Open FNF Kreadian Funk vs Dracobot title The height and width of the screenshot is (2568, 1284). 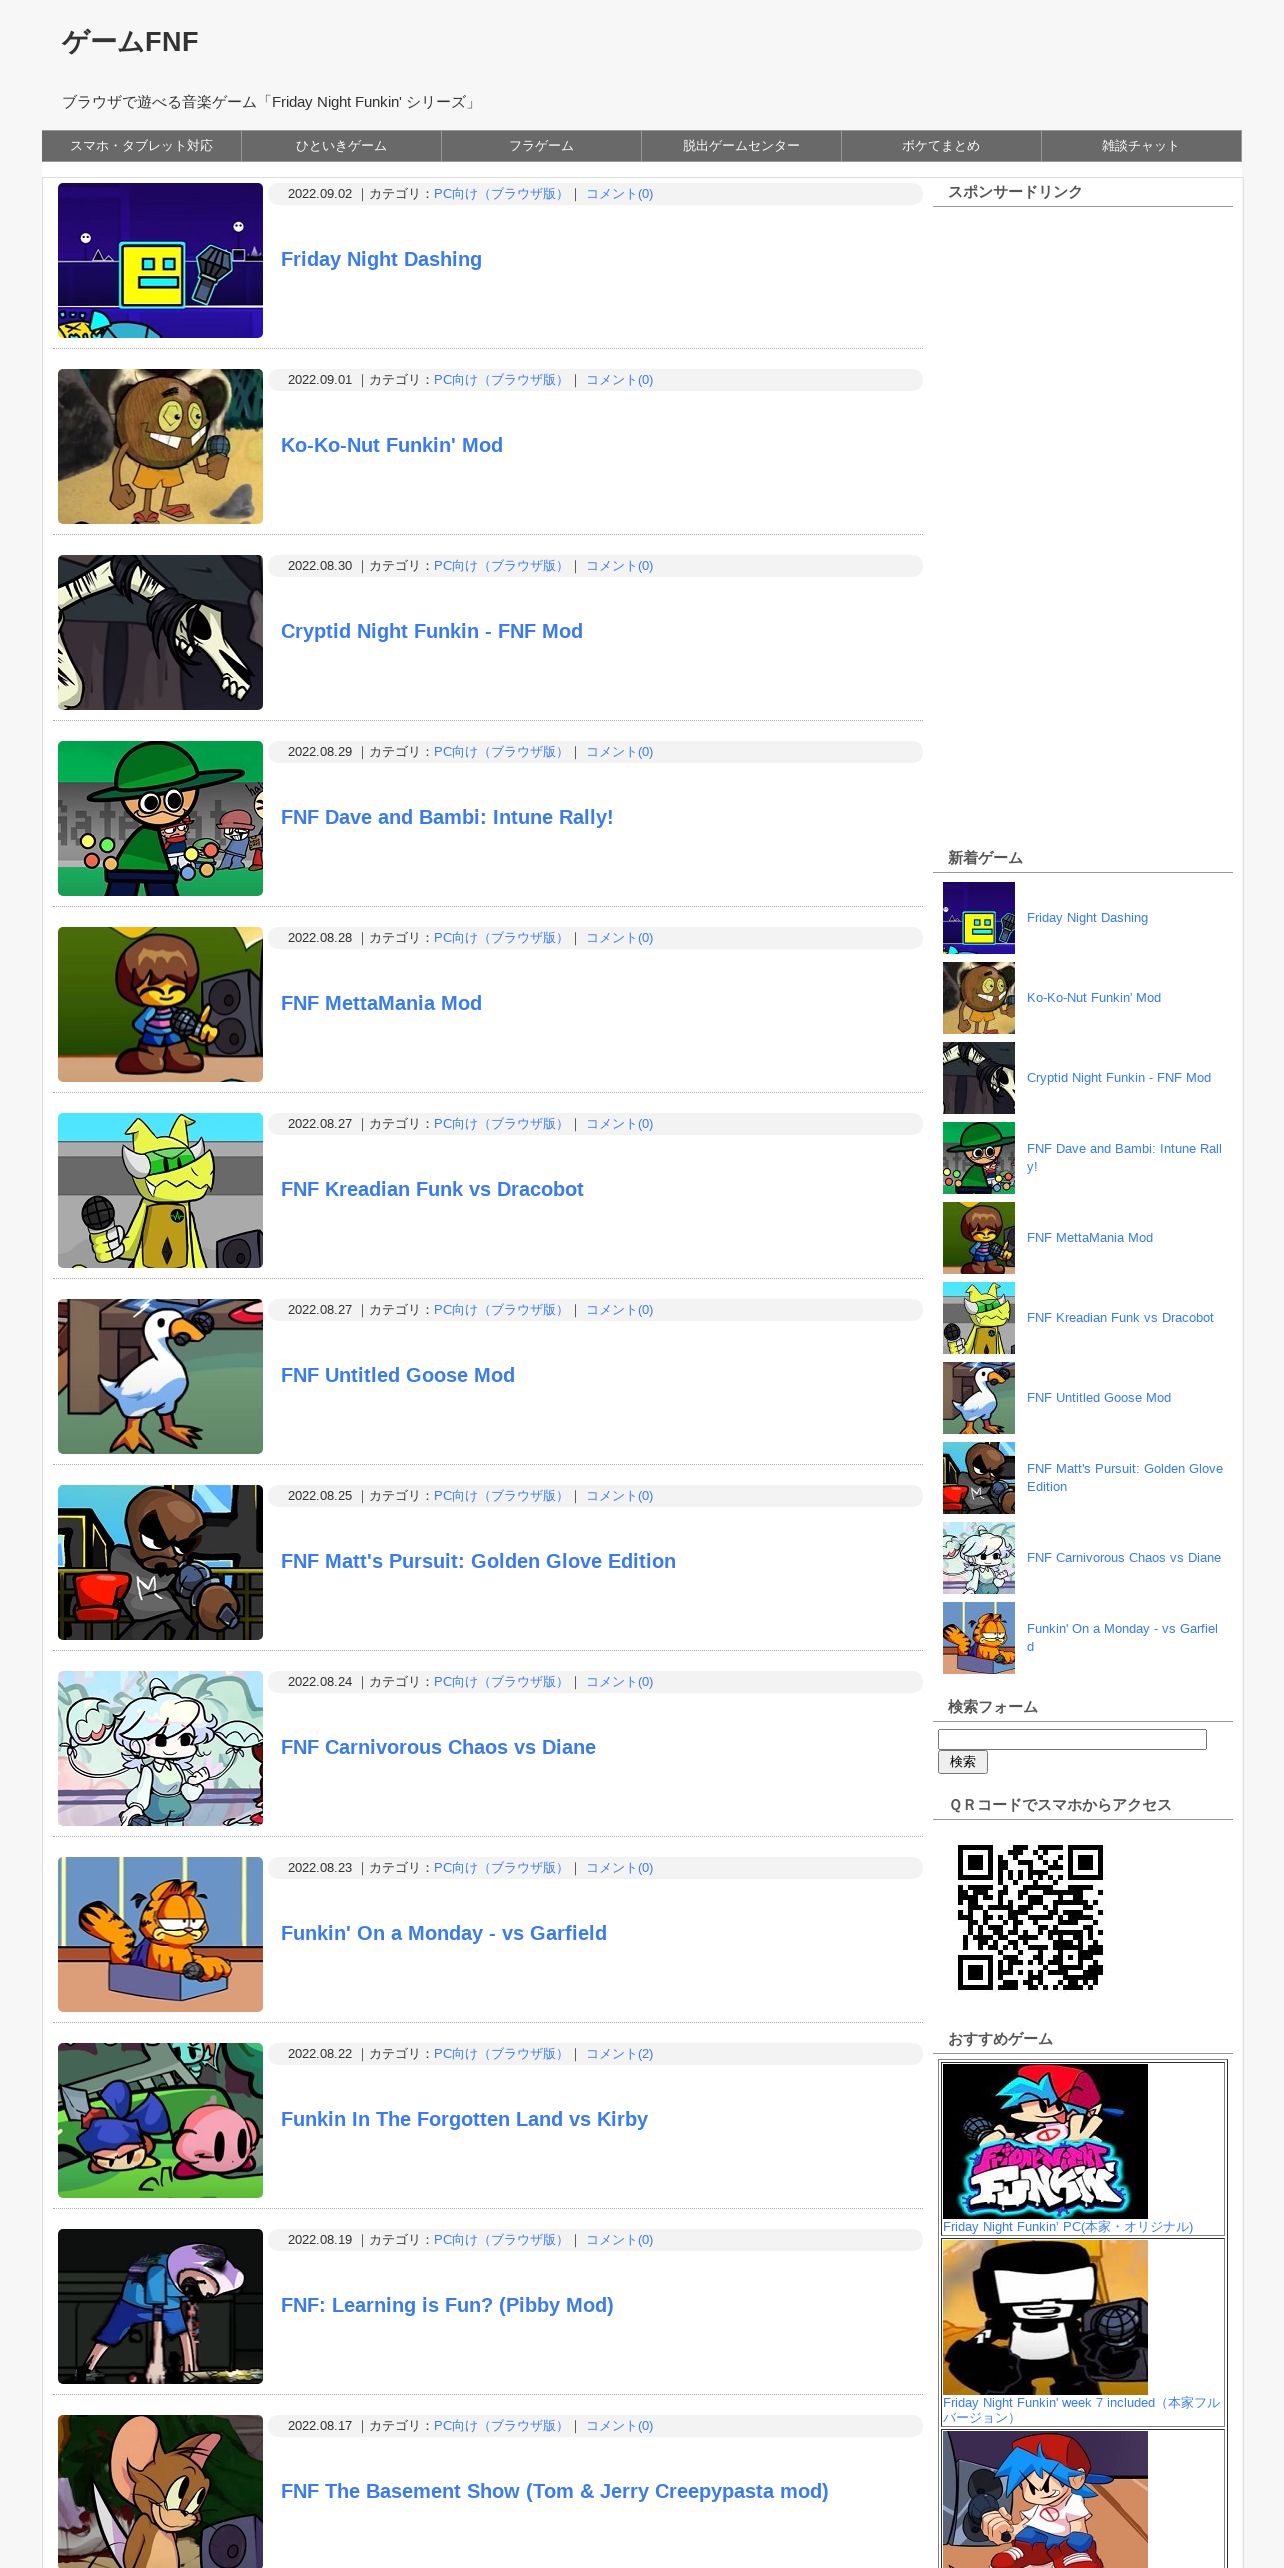[432, 1189]
